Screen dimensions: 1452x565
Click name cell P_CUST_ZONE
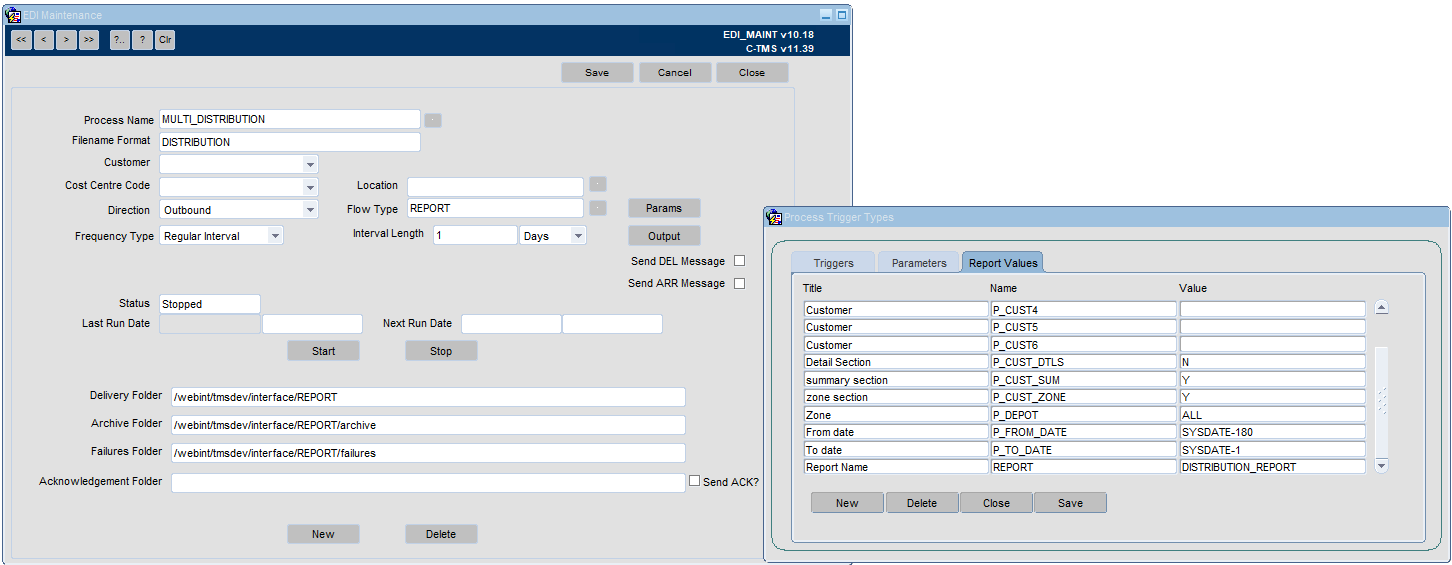coord(1083,397)
